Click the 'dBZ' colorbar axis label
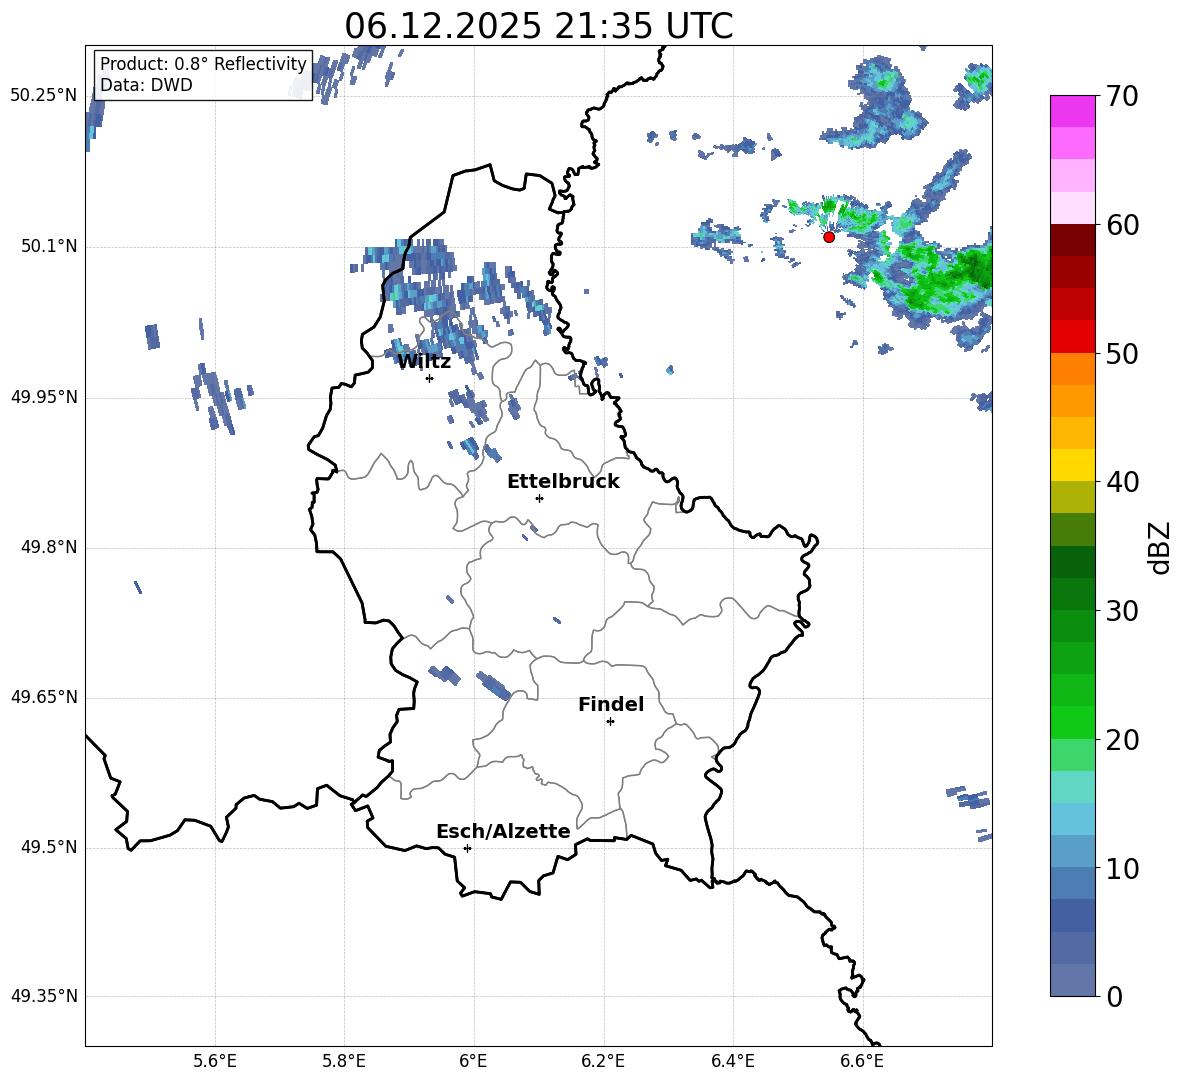Viewport: 1184px width, 1081px height. tap(1160, 547)
